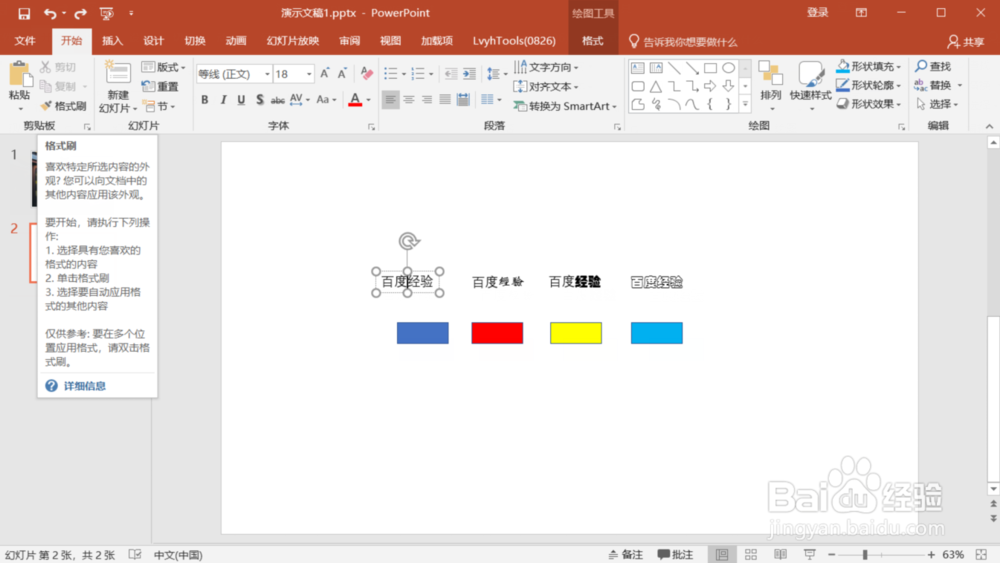Toggle align left paragraph
This screenshot has height=563, width=1000.
390,99
